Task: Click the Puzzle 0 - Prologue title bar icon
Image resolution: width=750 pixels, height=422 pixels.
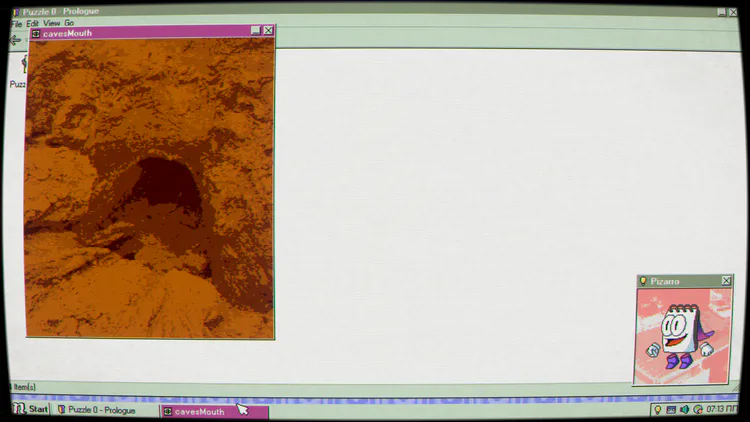Action: point(17,11)
